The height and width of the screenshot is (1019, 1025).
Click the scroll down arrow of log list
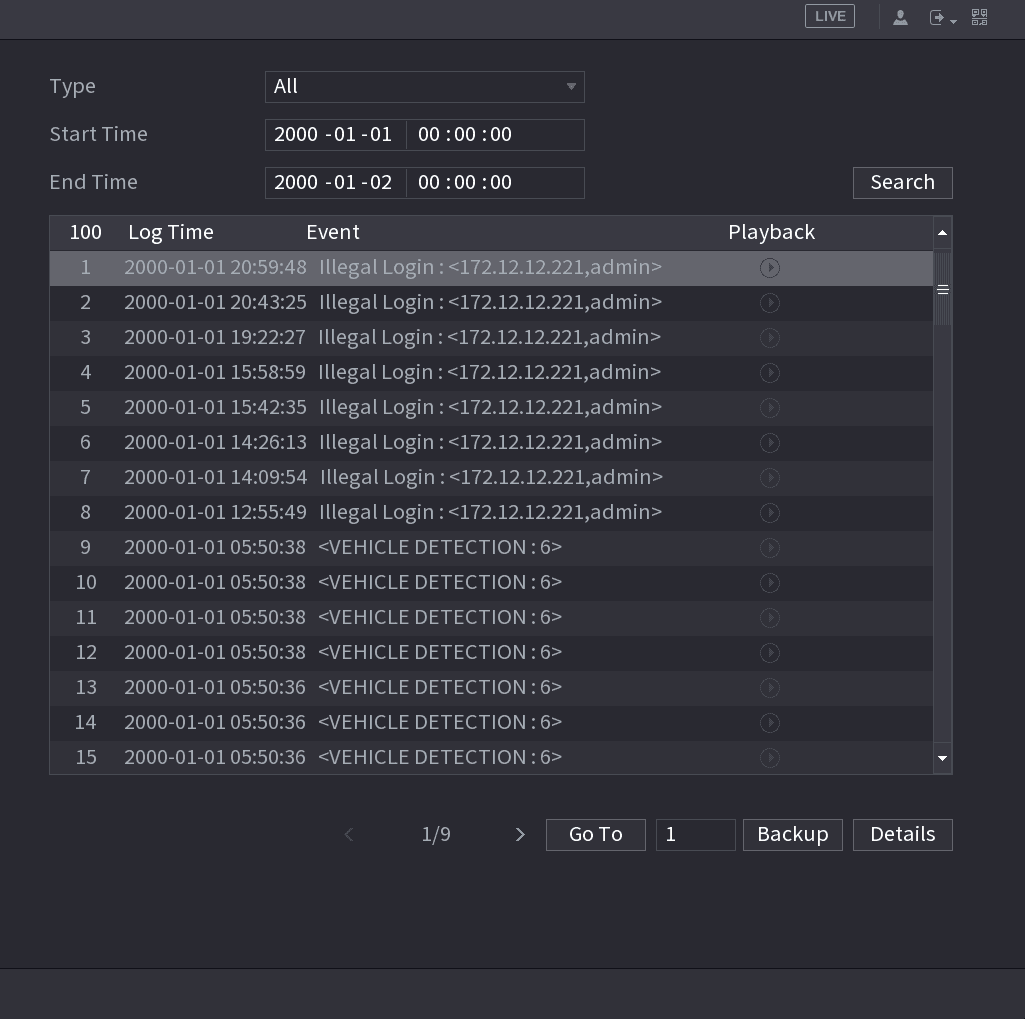click(943, 758)
